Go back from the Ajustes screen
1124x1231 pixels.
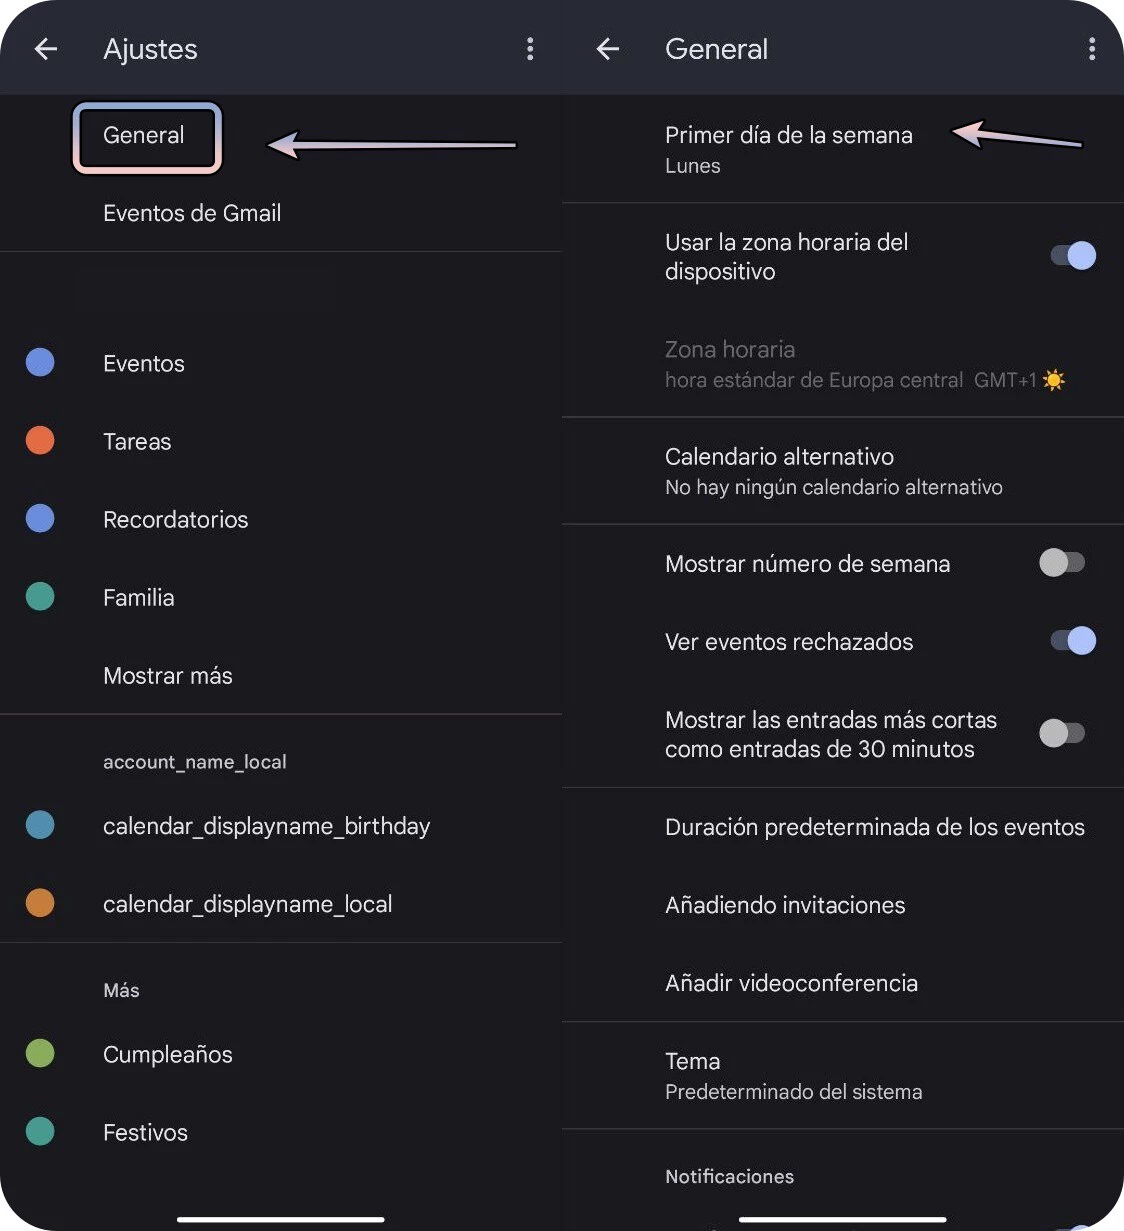[x=46, y=48]
